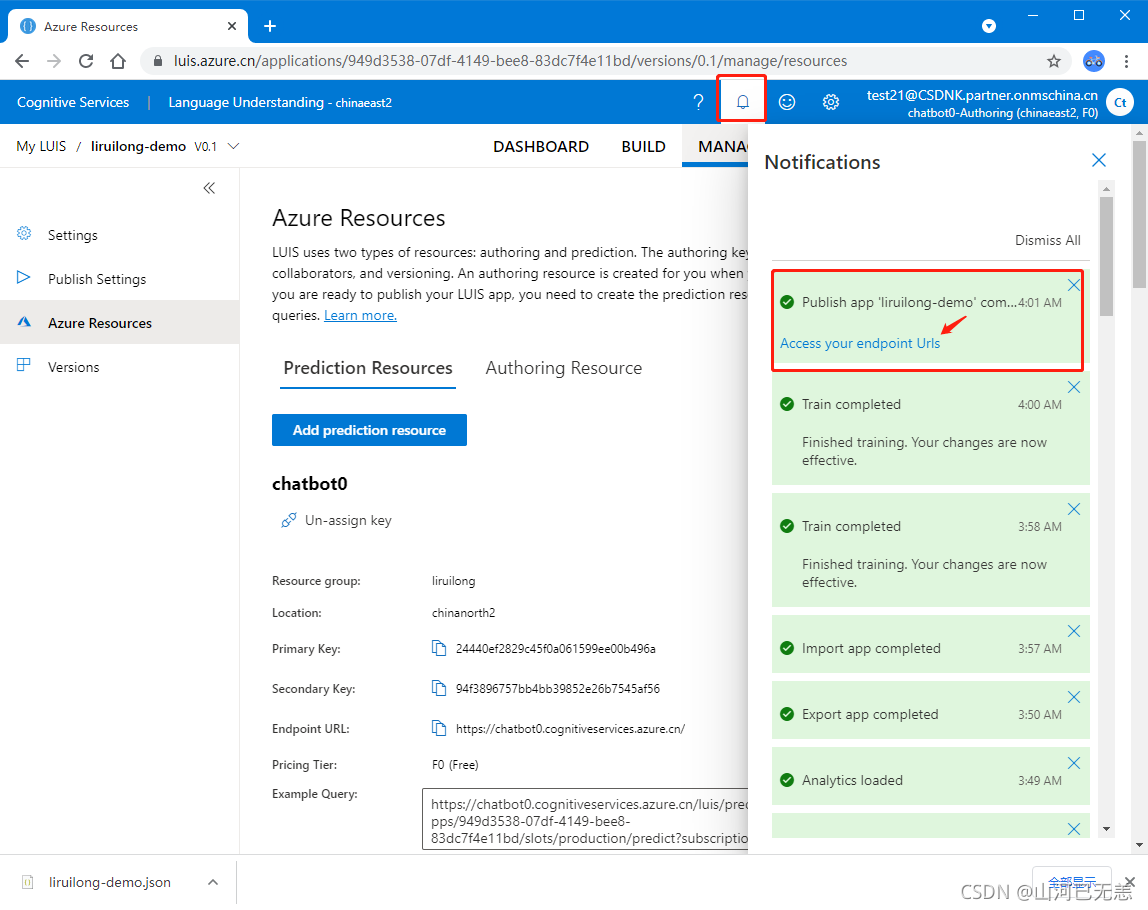Open a new browser tab
Screen dimensions: 1148x910
(x=269, y=26)
